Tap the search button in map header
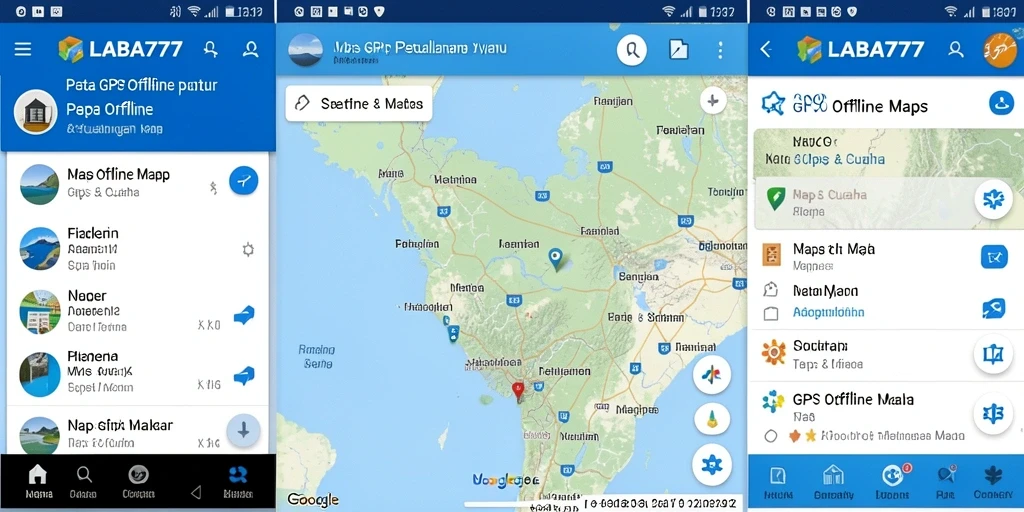 point(632,50)
